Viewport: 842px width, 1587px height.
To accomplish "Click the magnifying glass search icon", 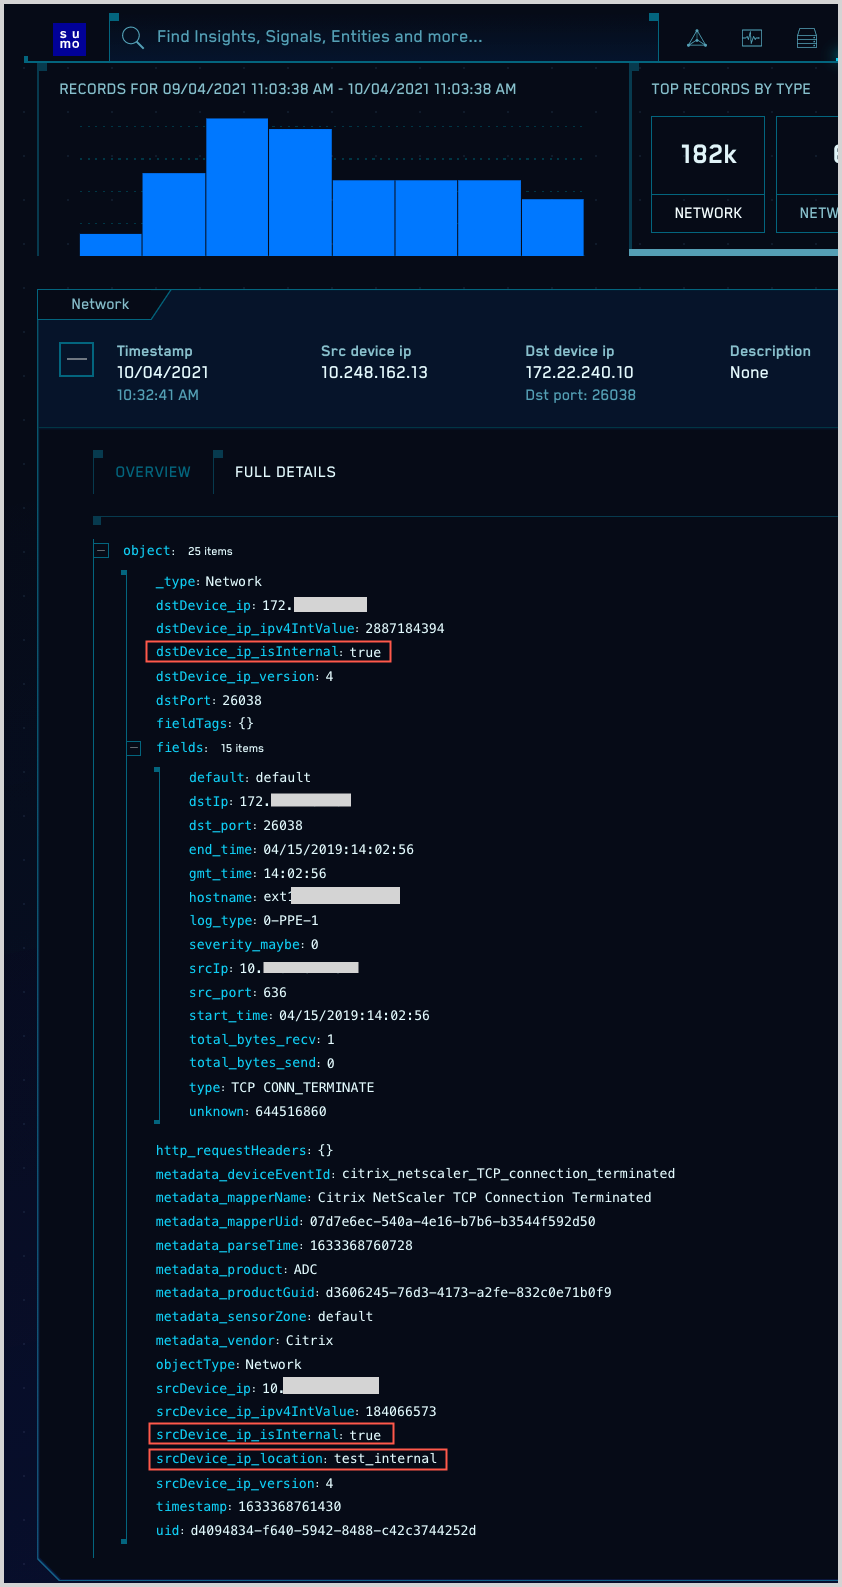I will coord(132,38).
